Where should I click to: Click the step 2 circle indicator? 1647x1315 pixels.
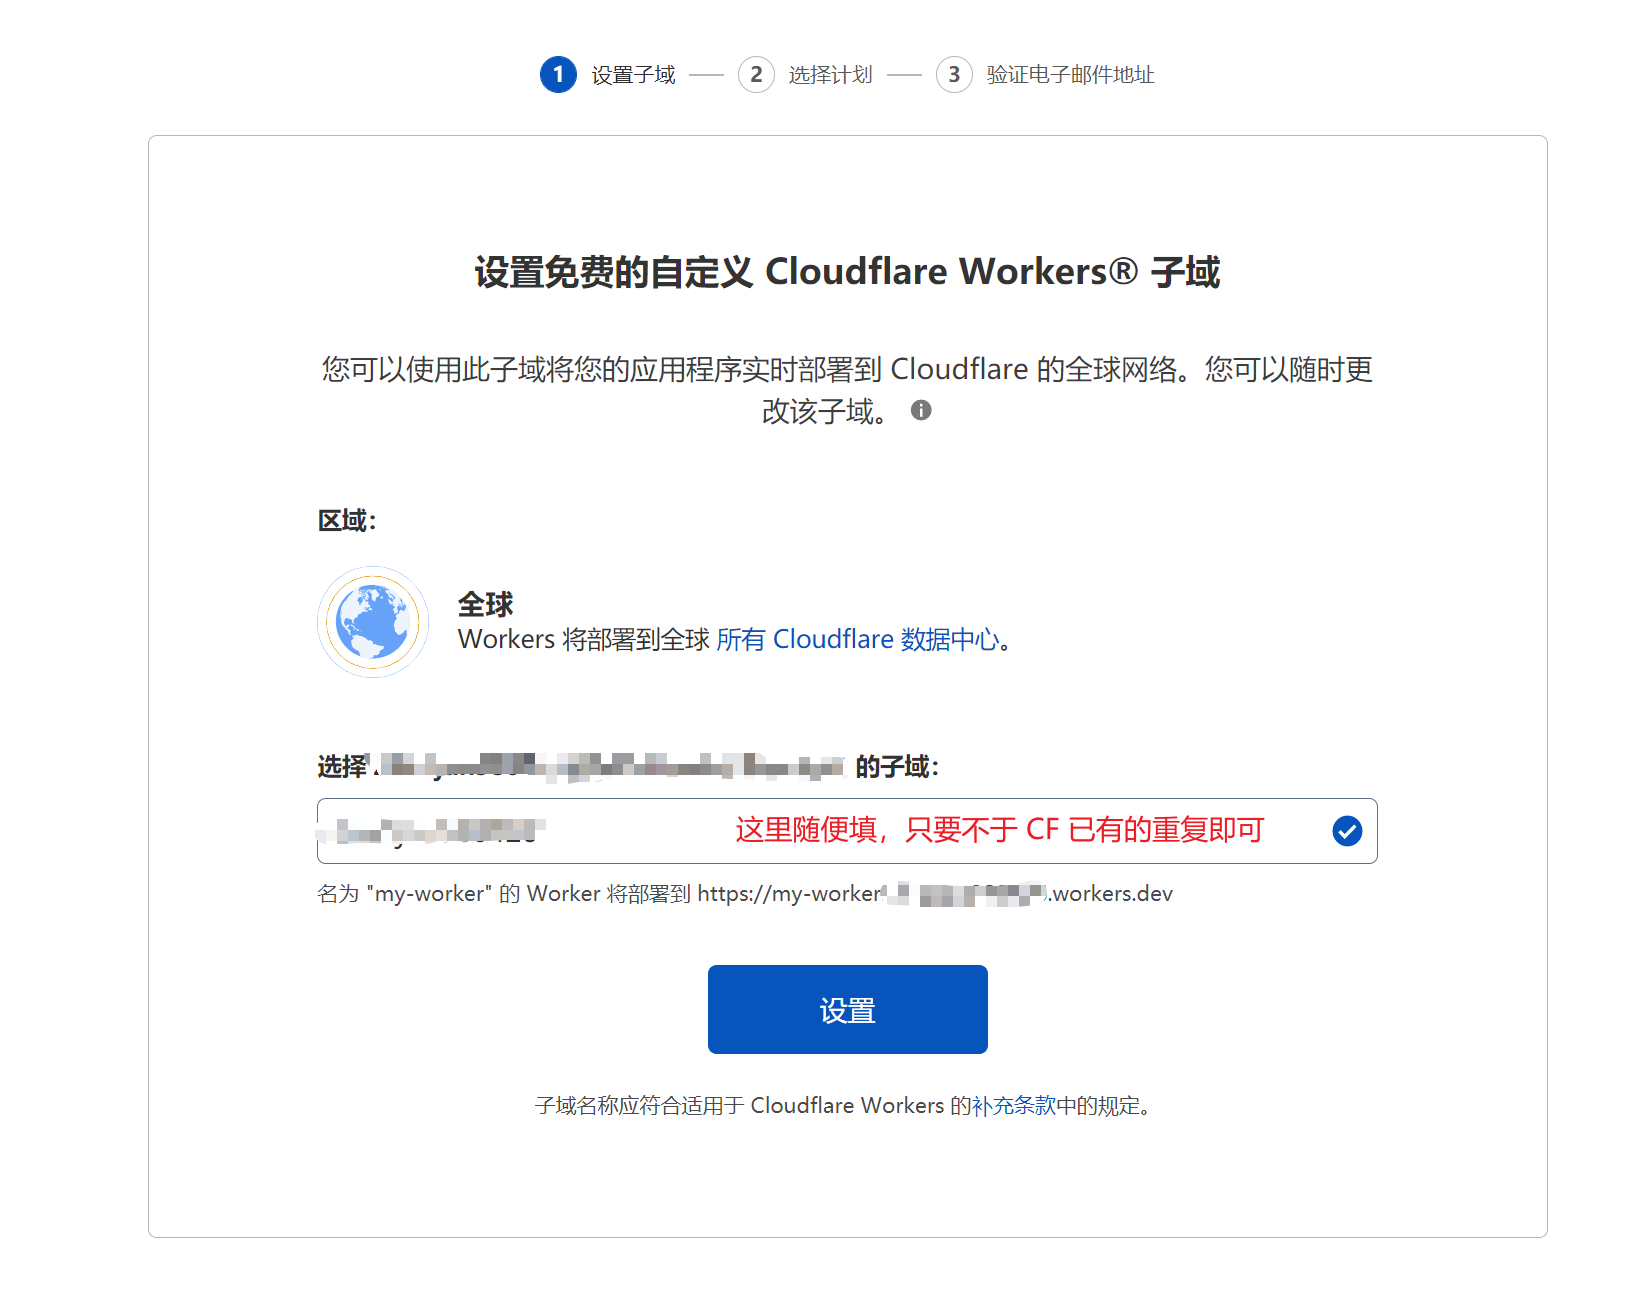(756, 75)
